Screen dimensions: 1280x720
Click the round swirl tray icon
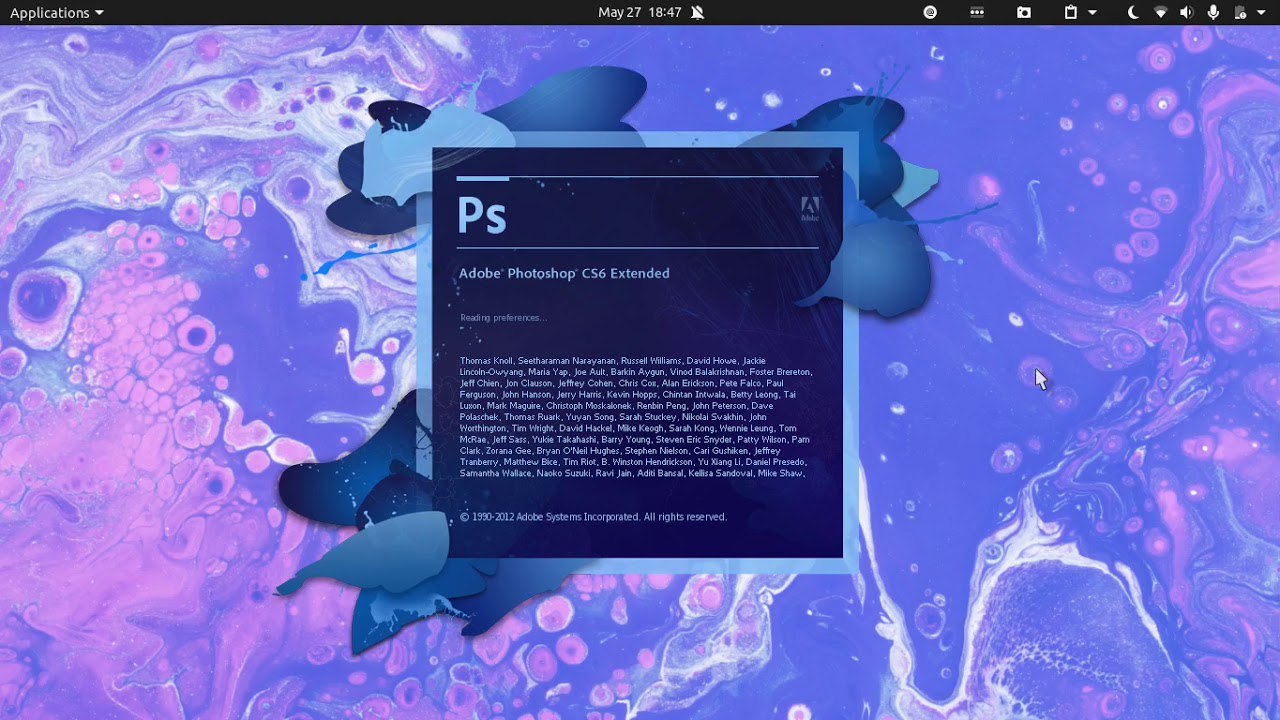(x=930, y=12)
